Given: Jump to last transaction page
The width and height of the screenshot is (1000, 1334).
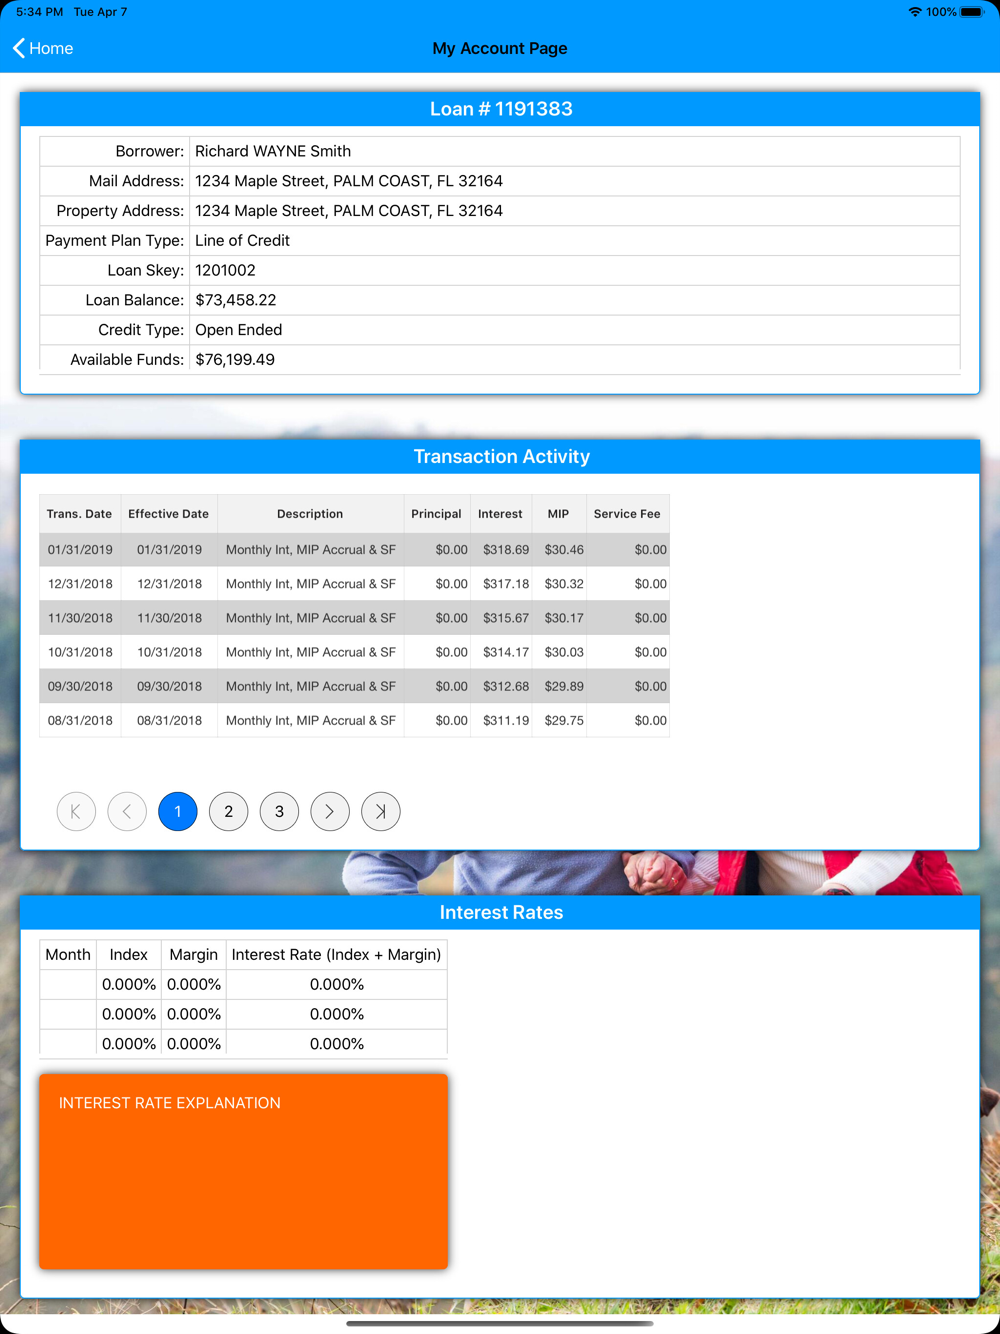Looking at the screenshot, I should pos(381,811).
